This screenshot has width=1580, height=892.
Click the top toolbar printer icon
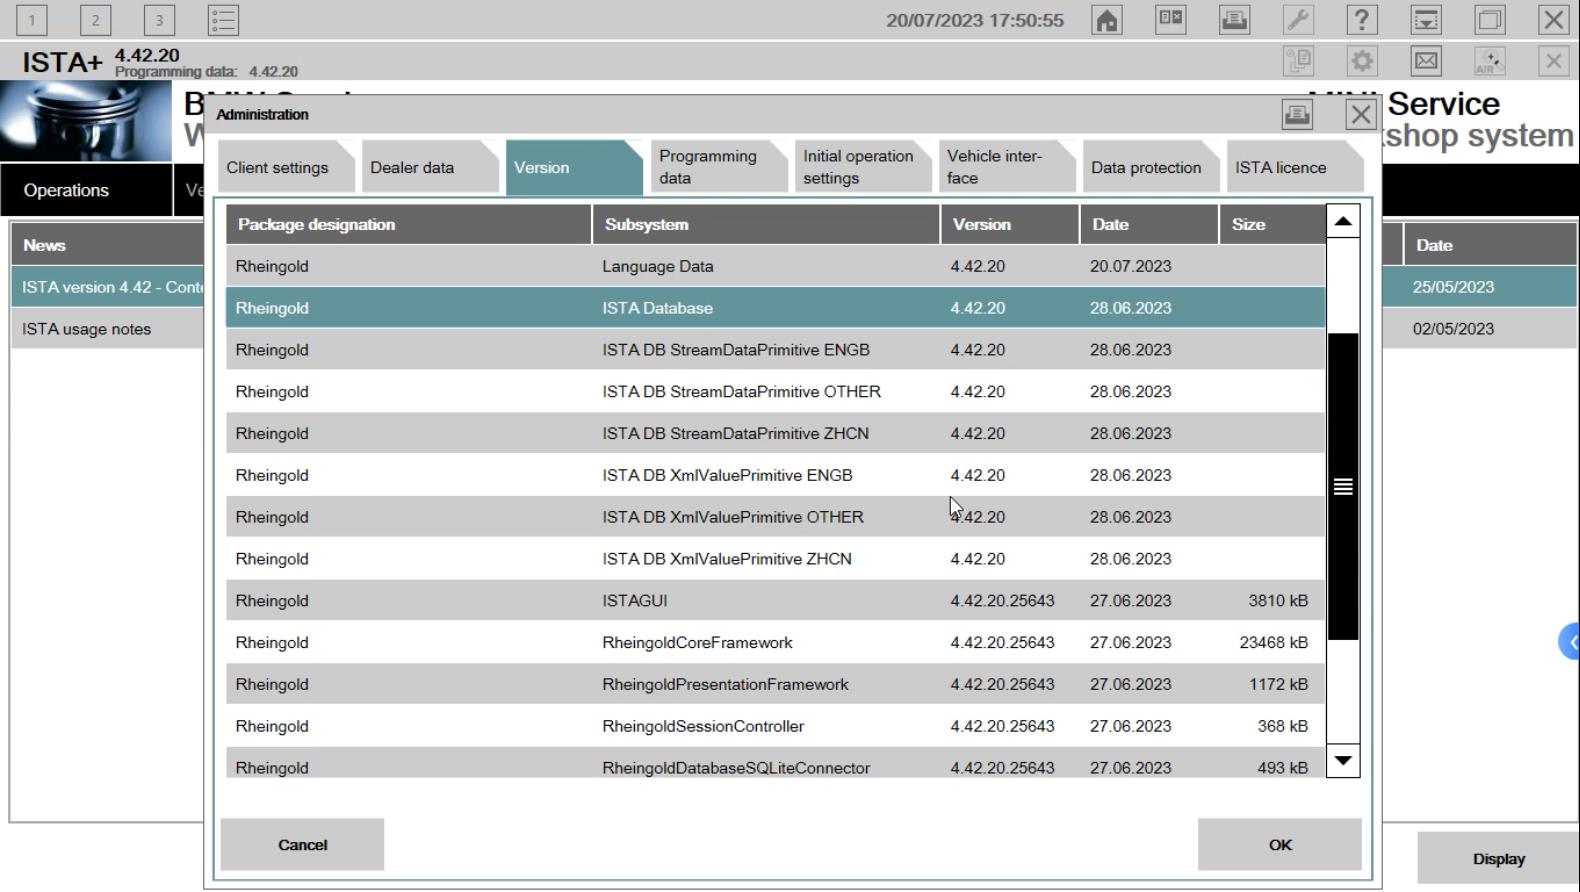tap(1234, 19)
